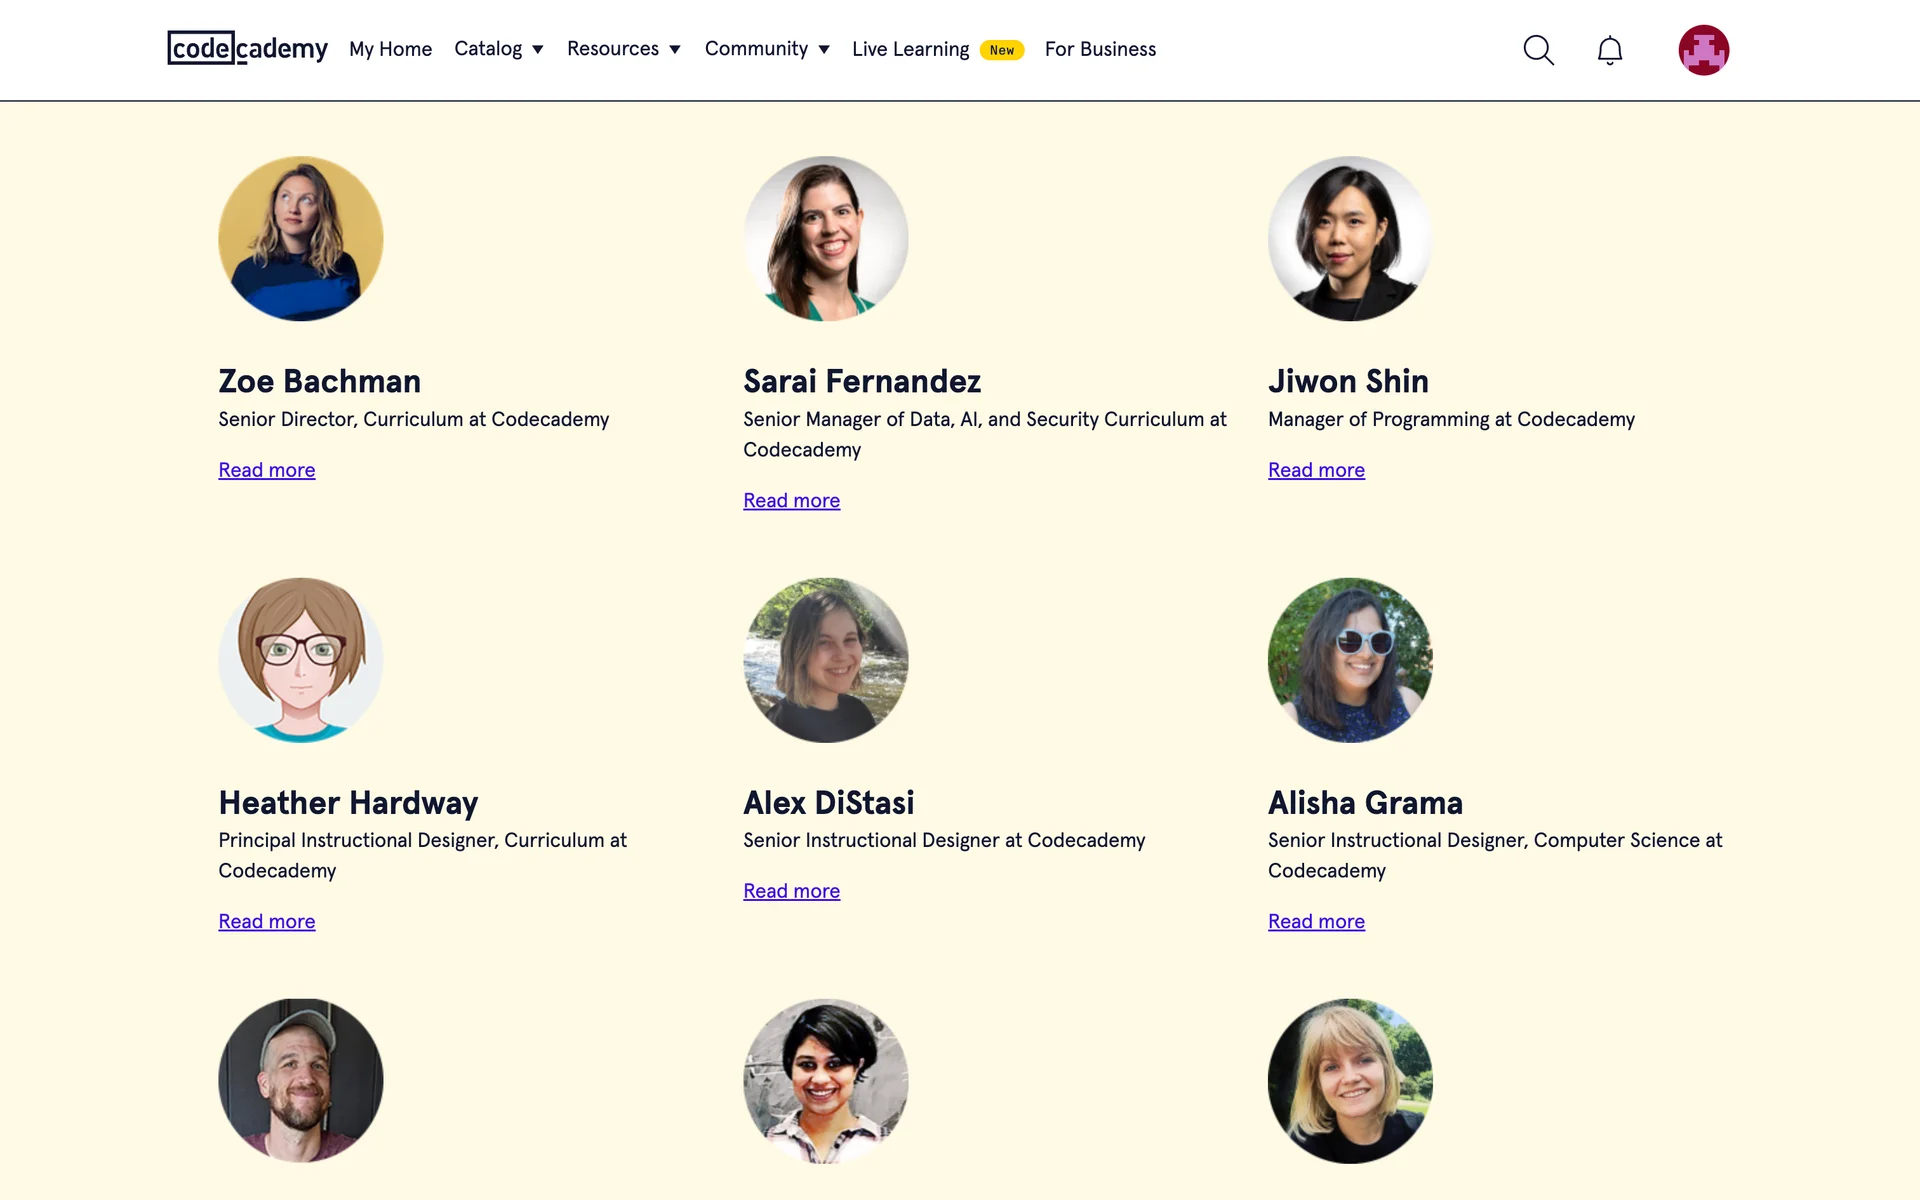Screen dimensions: 1920x1200
Task: Open the search magnifier icon
Action: 1538,50
